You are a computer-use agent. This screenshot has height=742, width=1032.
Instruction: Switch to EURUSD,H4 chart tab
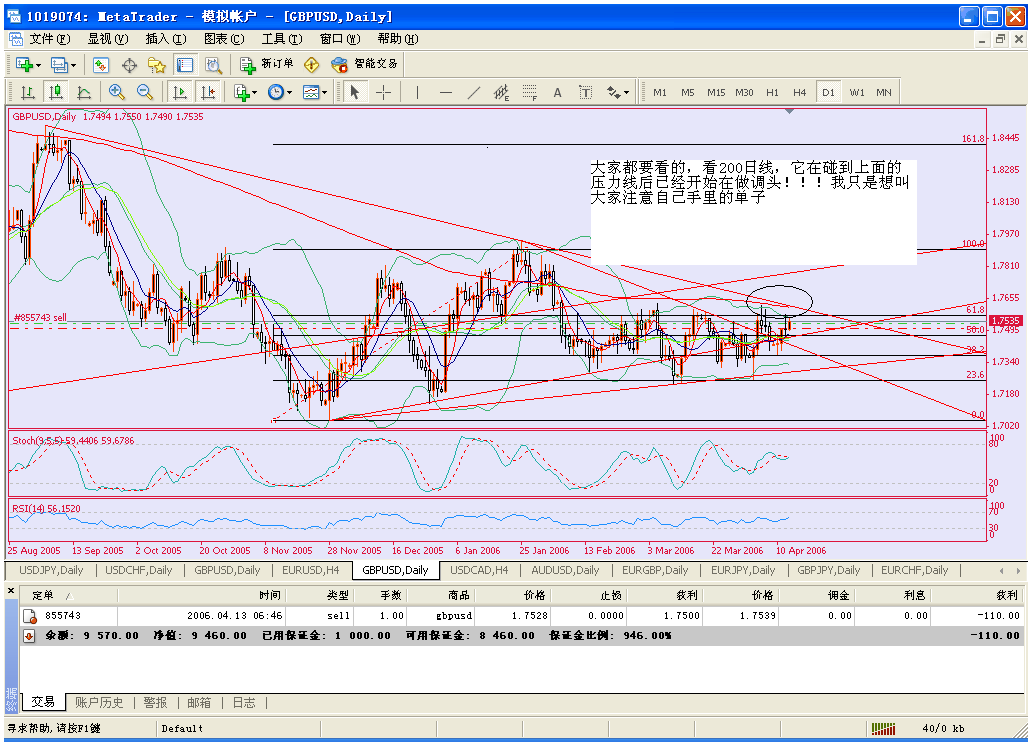click(x=311, y=570)
